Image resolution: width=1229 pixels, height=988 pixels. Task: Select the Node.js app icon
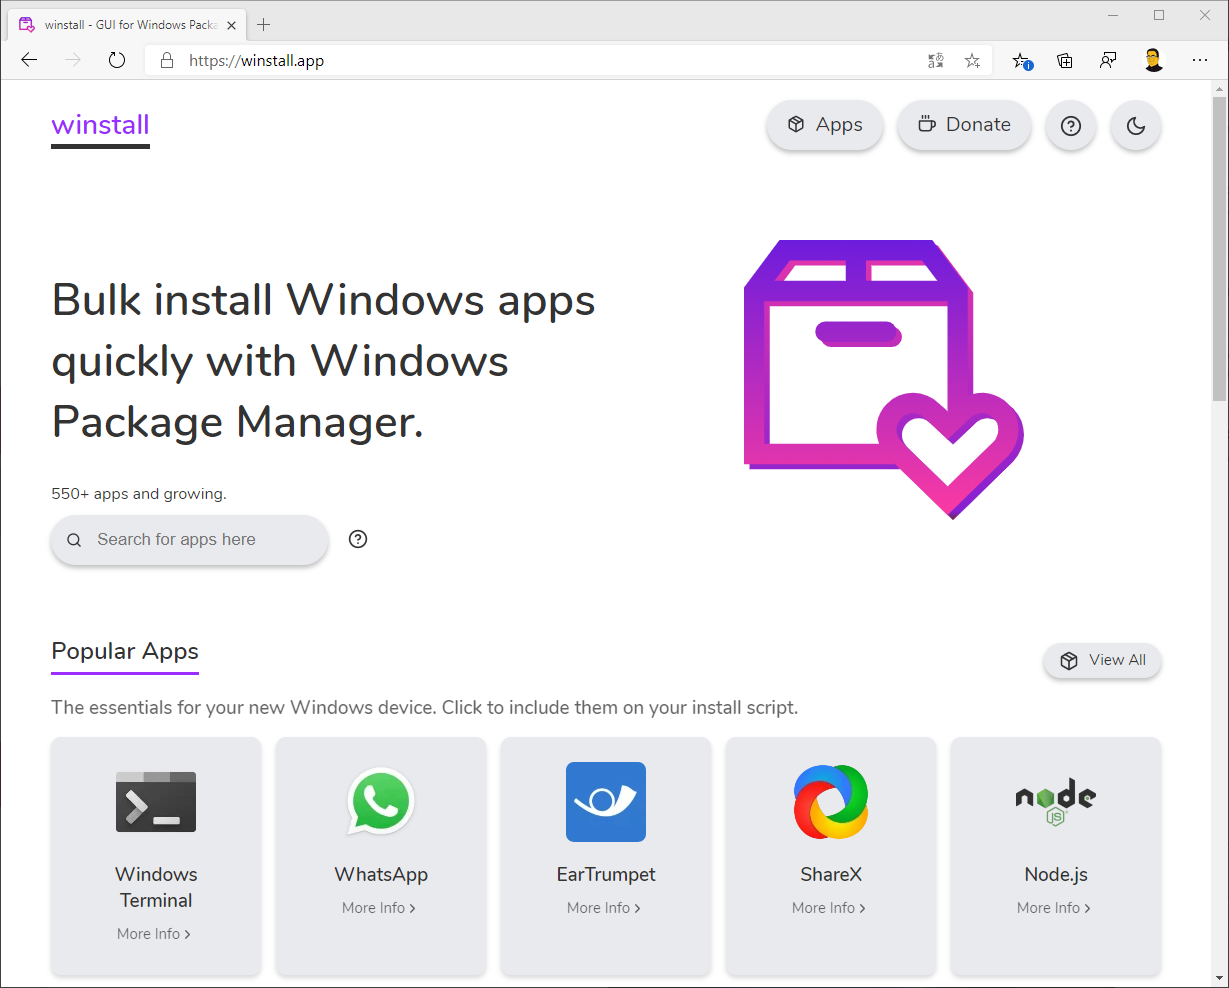pyautogui.click(x=1056, y=802)
